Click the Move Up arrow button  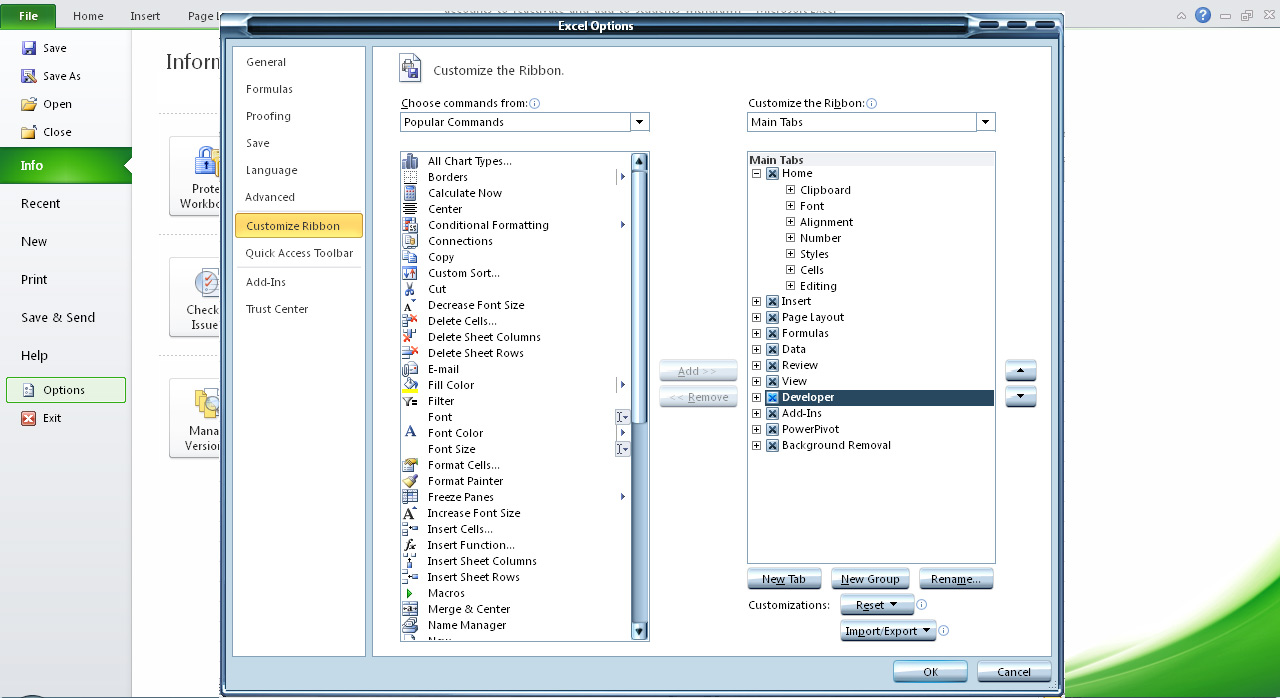point(1020,371)
